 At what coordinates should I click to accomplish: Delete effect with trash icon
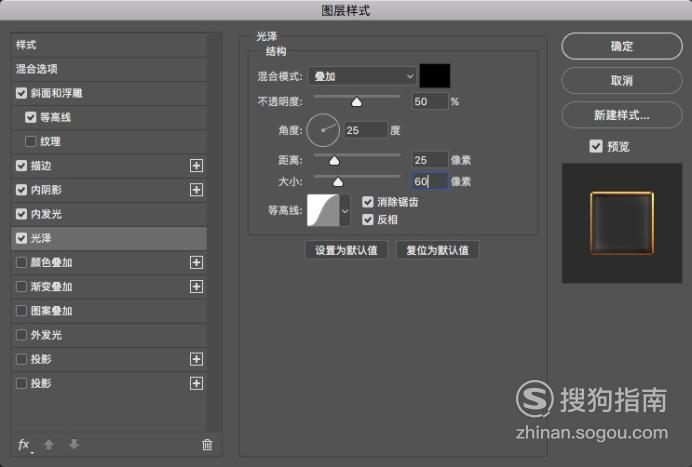point(207,444)
